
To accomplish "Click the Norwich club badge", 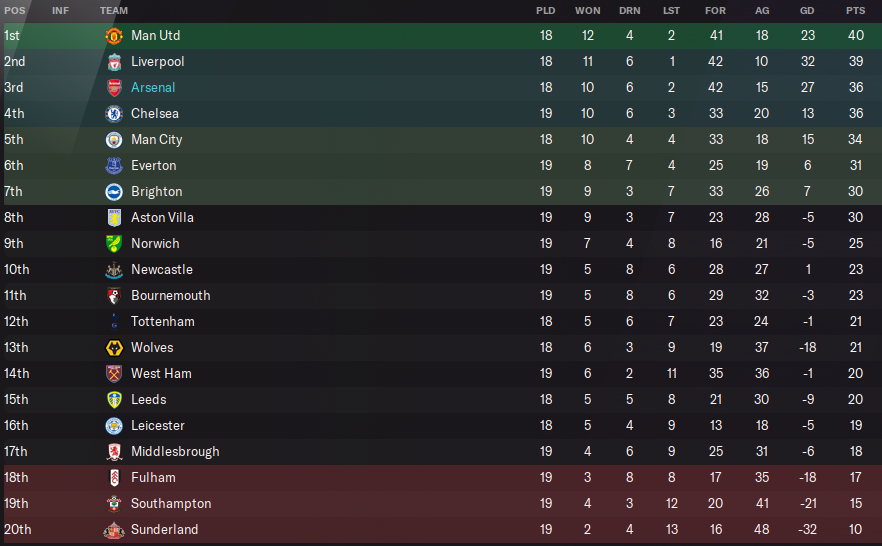I will tap(113, 244).
